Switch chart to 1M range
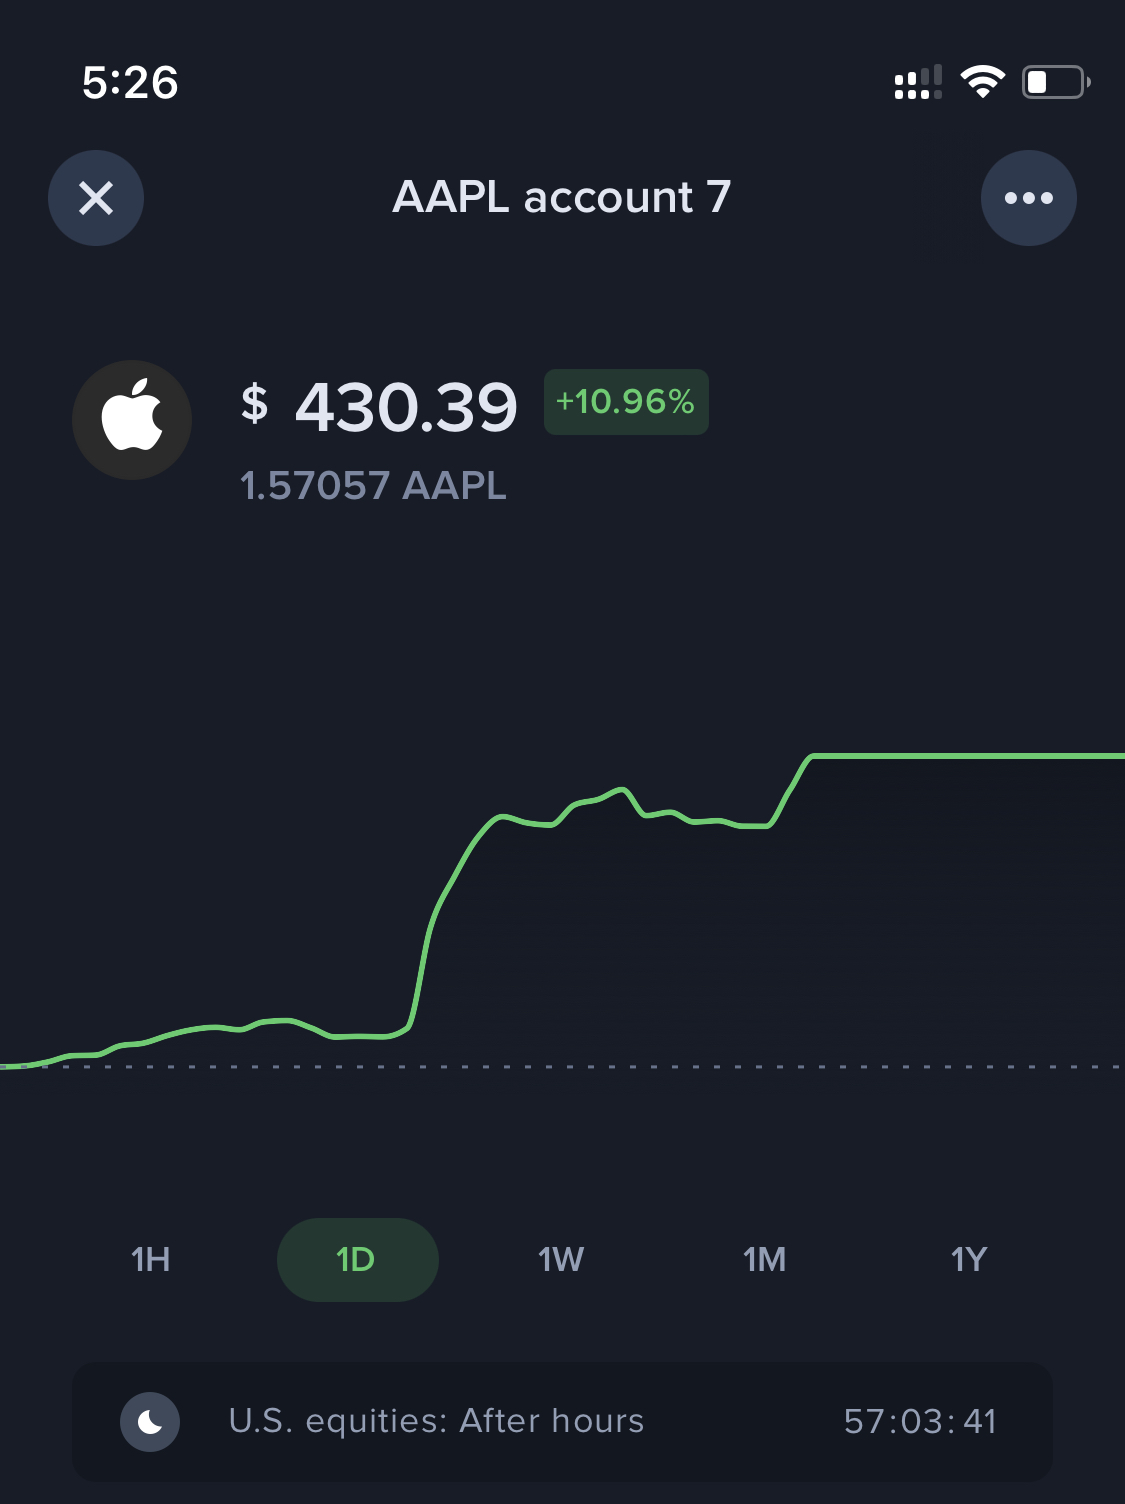 [x=765, y=1259]
